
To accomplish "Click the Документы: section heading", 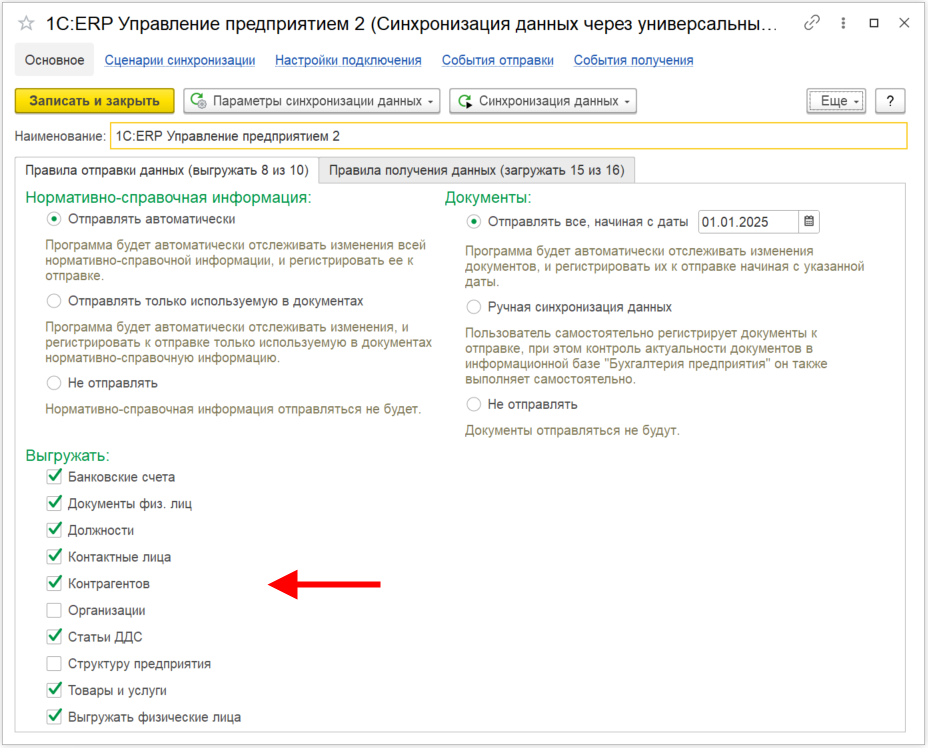I will point(488,198).
